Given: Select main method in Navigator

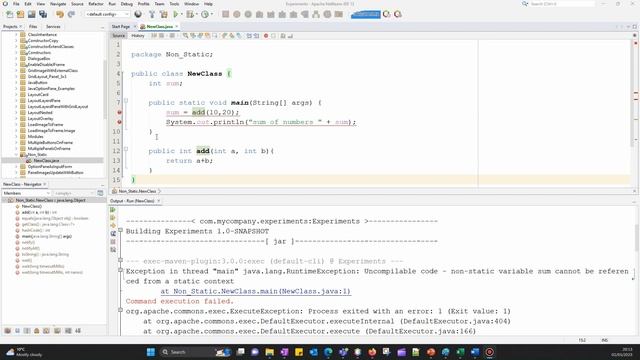Looking at the screenshot, I should [x=47, y=236].
